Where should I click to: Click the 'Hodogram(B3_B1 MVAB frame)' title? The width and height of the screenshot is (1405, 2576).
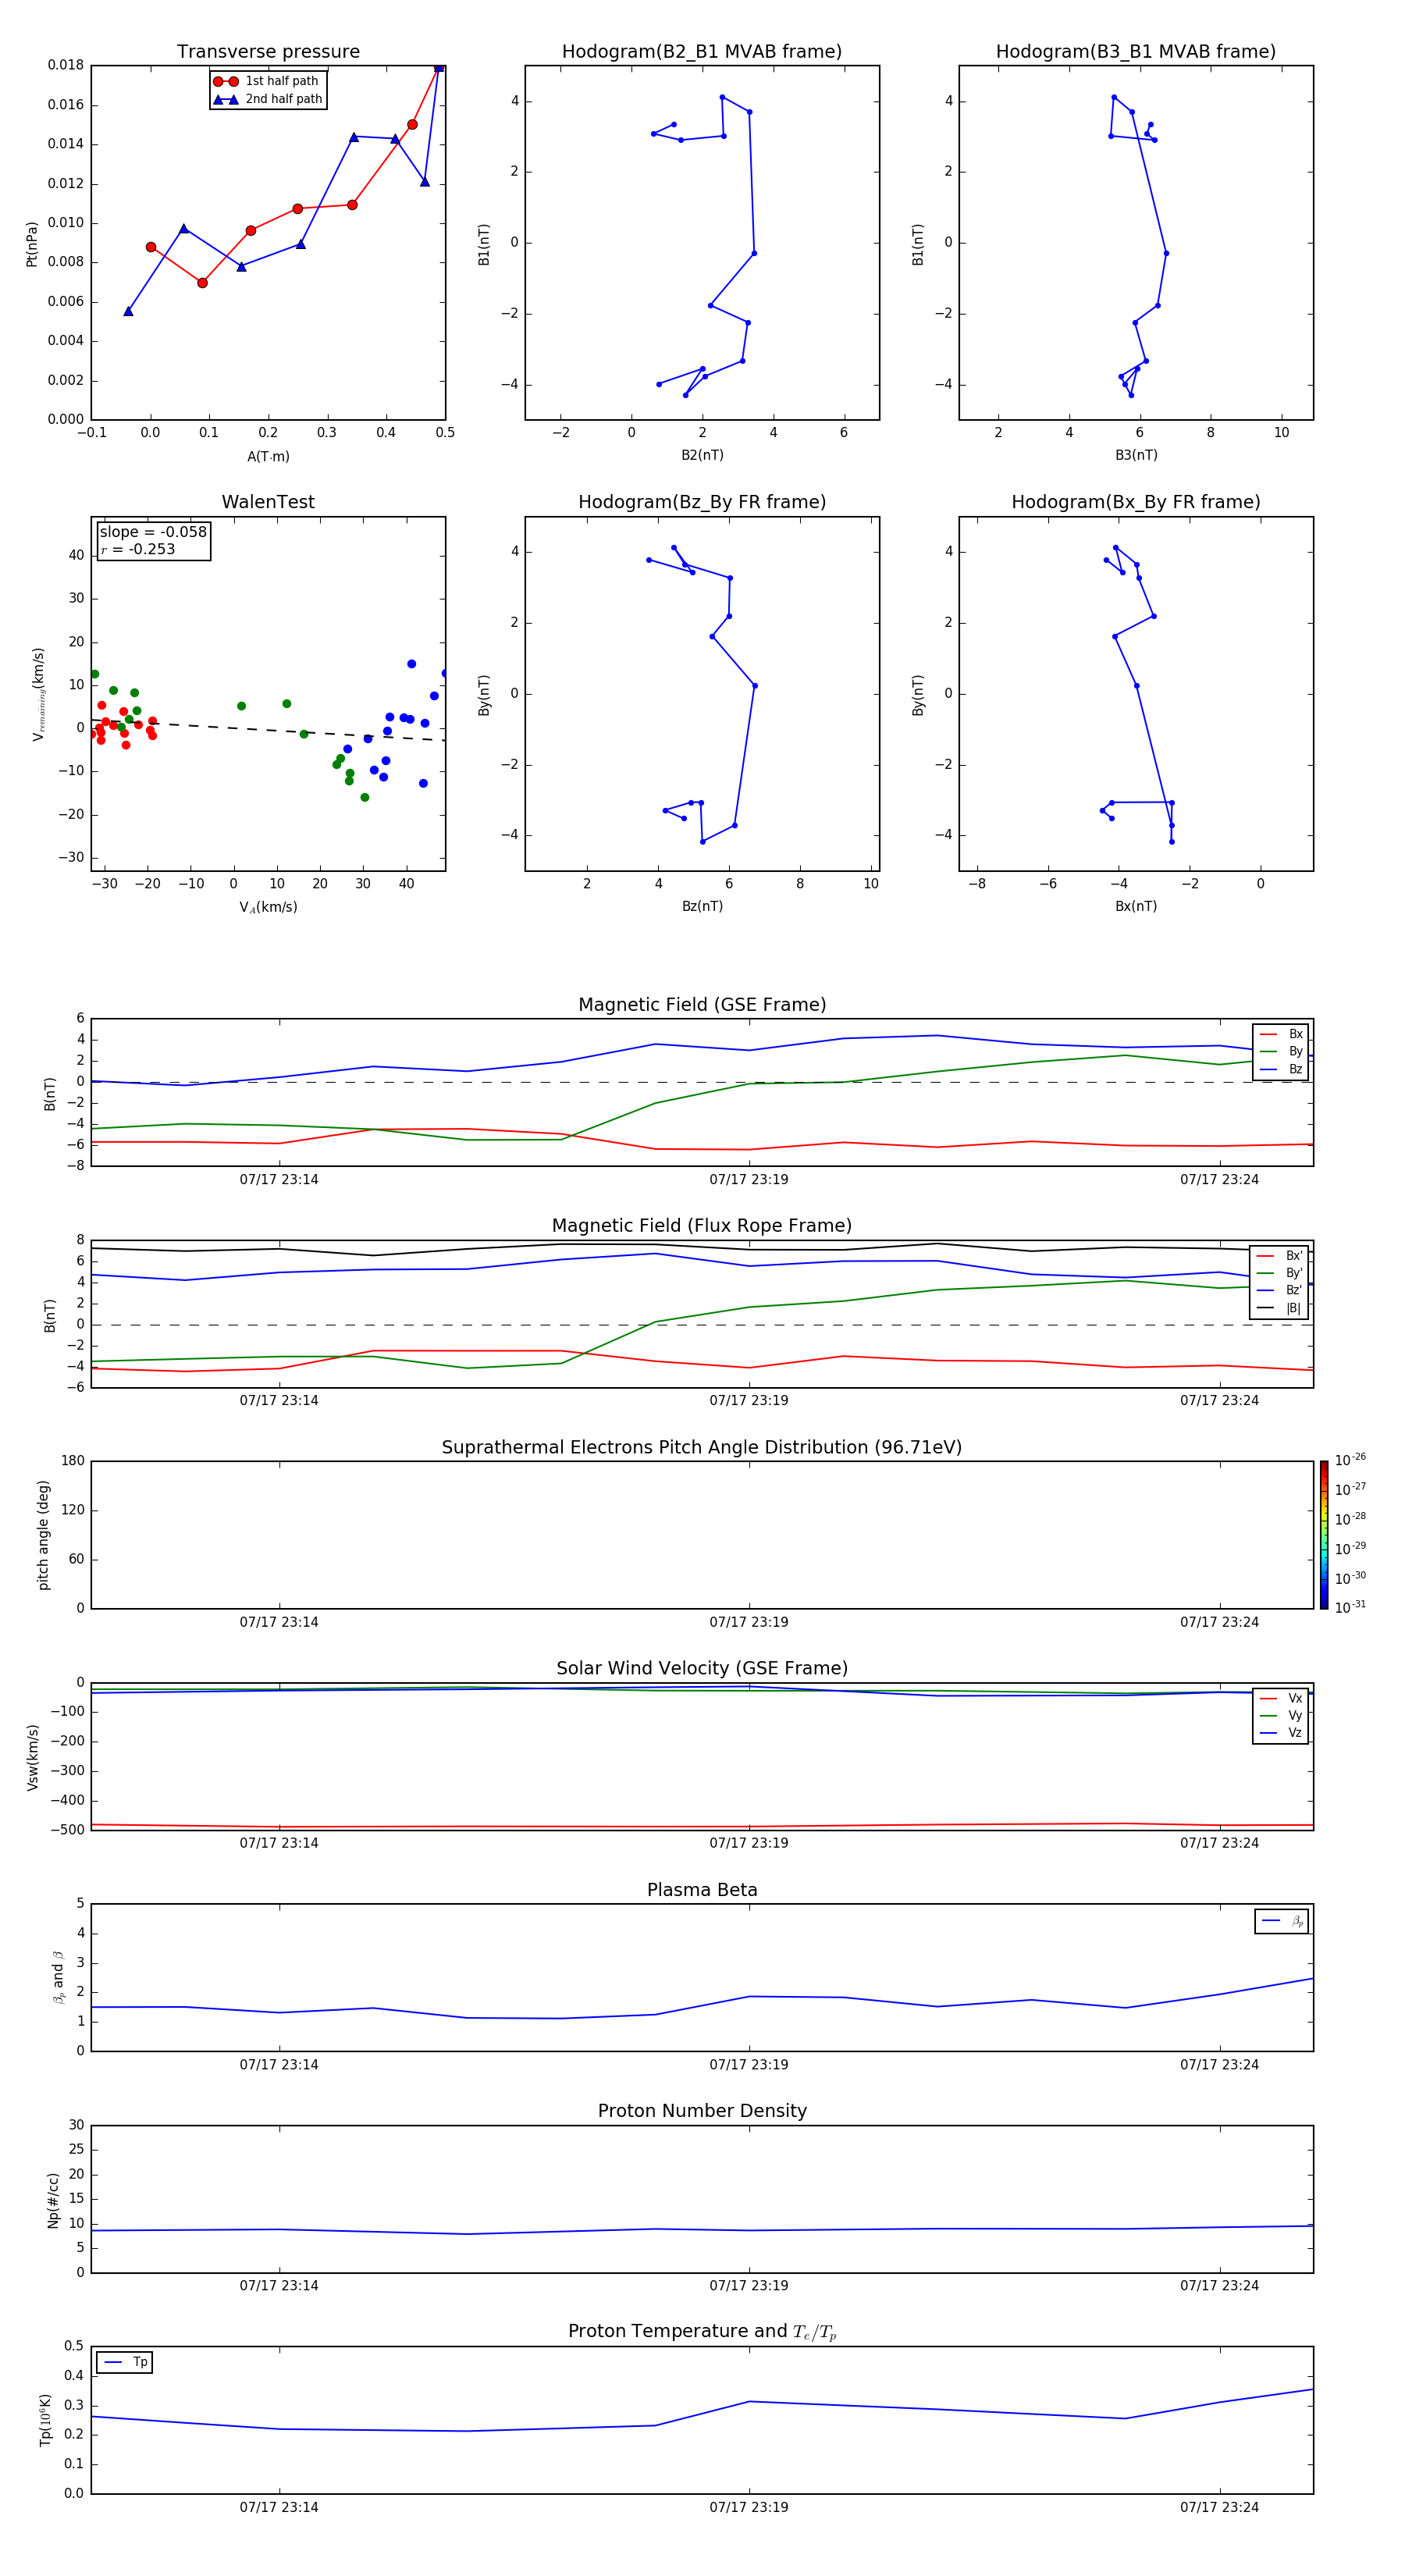point(1136,52)
